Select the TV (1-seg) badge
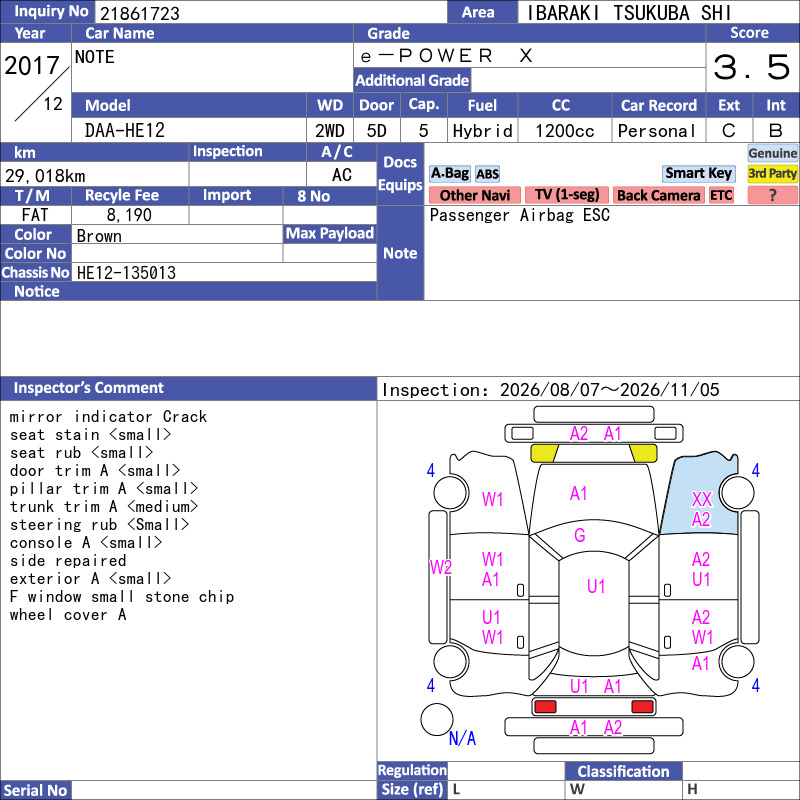The width and height of the screenshot is (800, 800). pos(566,195)
